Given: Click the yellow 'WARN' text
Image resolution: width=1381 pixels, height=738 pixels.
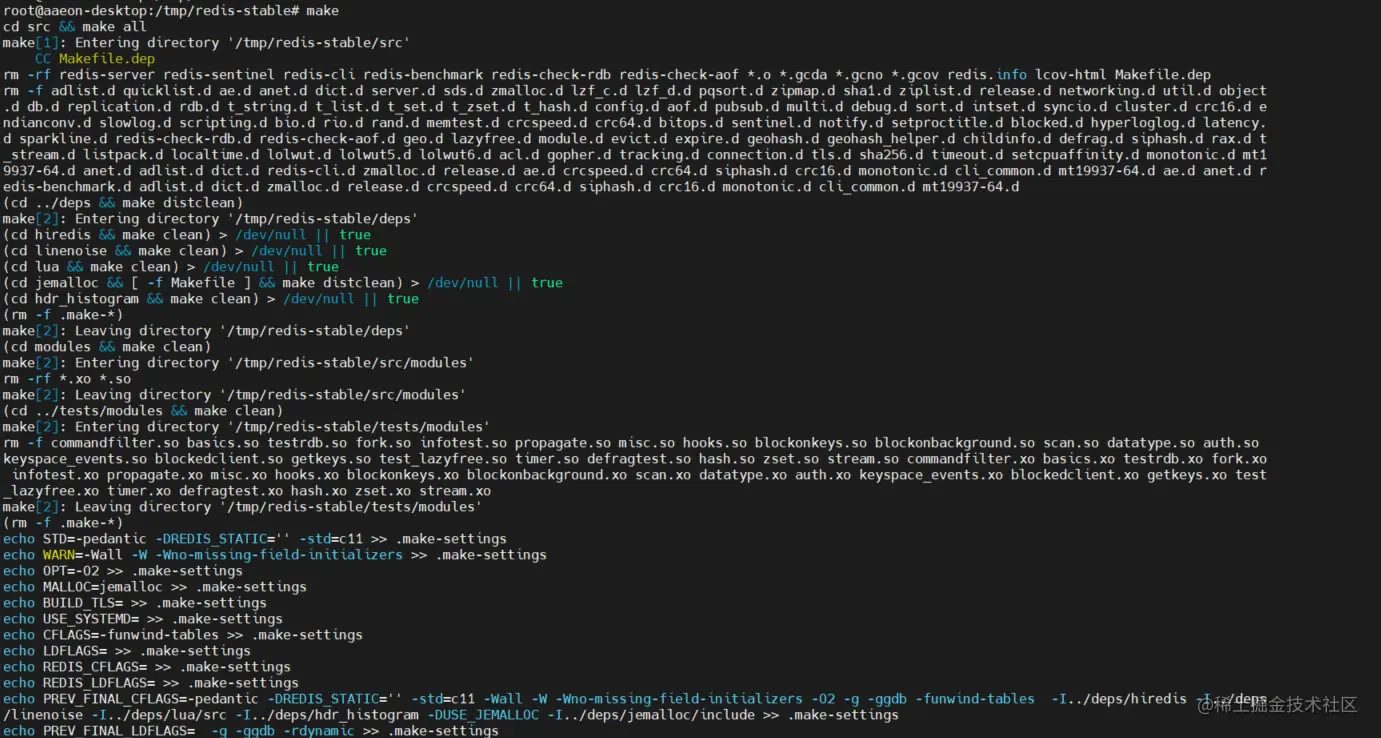Looking at the screenshot, I should click(58, 555).
